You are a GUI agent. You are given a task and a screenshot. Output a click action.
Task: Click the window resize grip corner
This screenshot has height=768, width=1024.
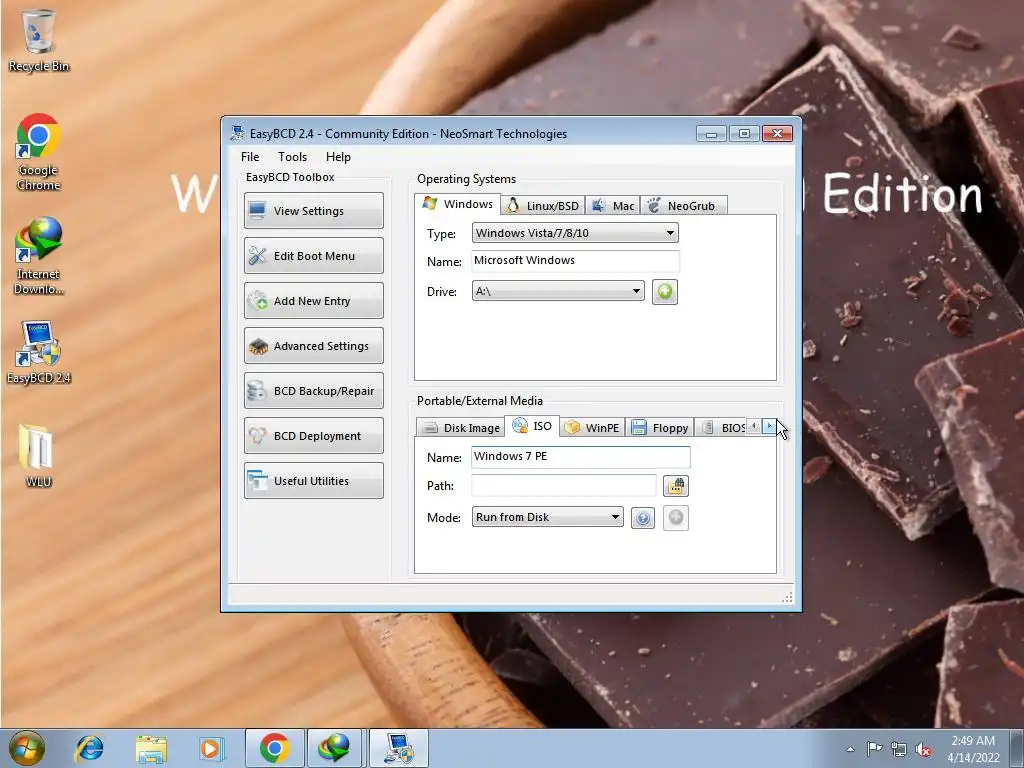pyautogui.click(x=788, y=597)
